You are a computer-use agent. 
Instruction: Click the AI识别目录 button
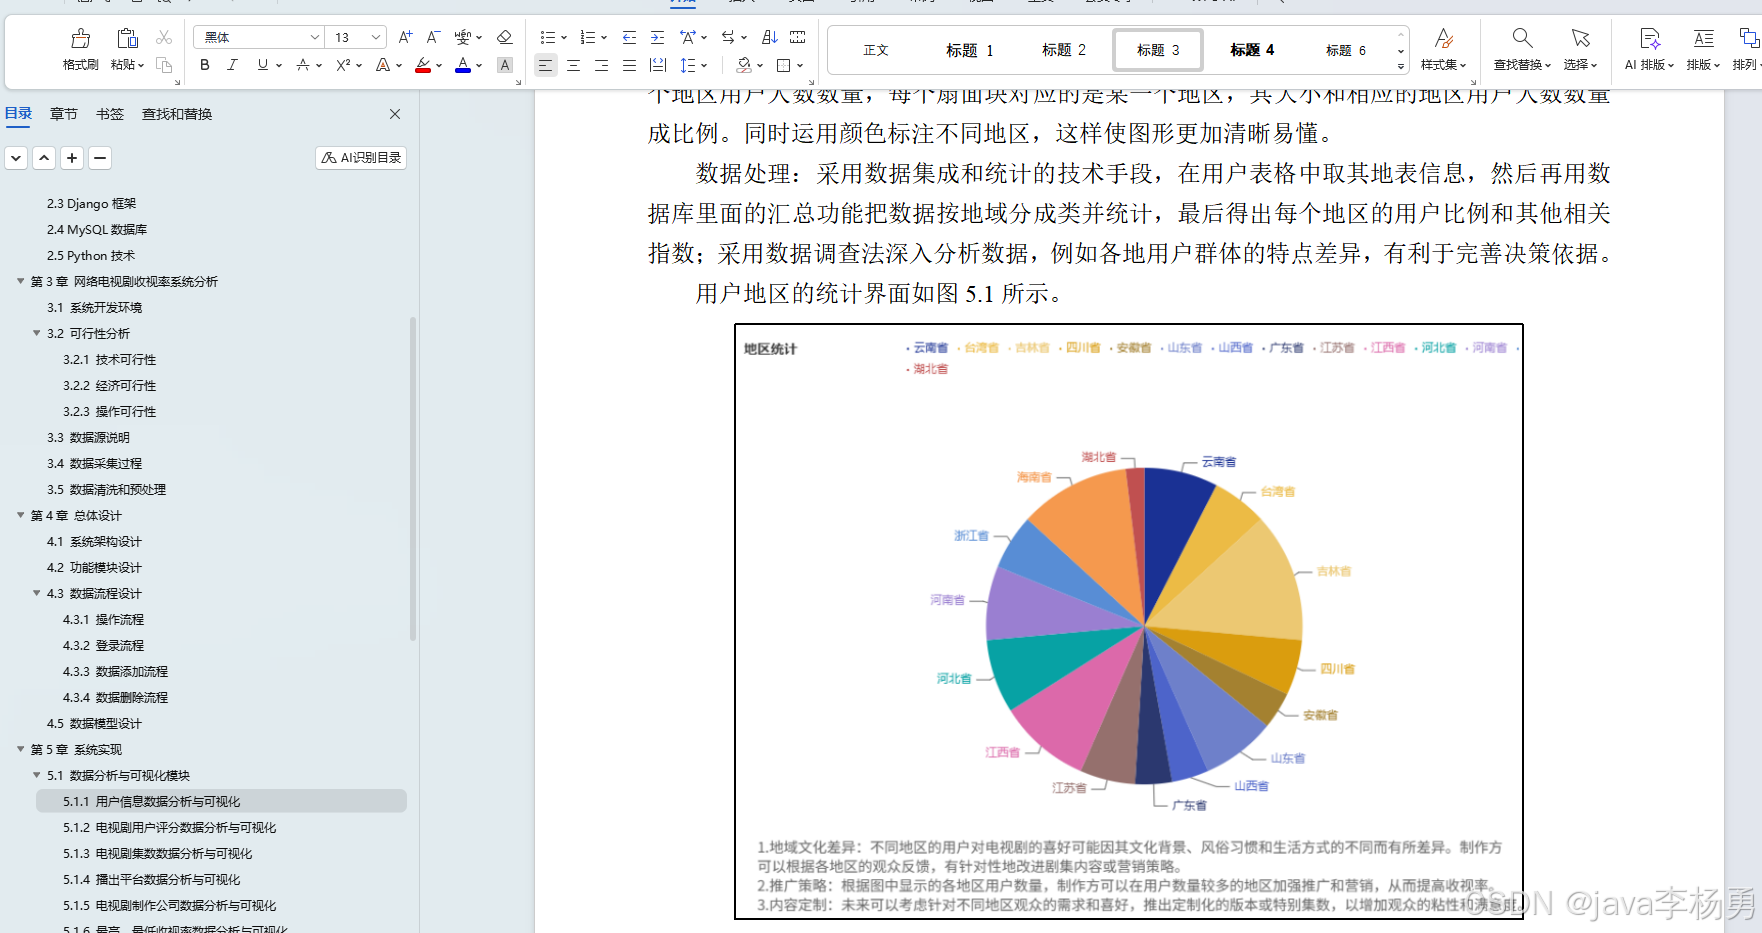point(360,157)
